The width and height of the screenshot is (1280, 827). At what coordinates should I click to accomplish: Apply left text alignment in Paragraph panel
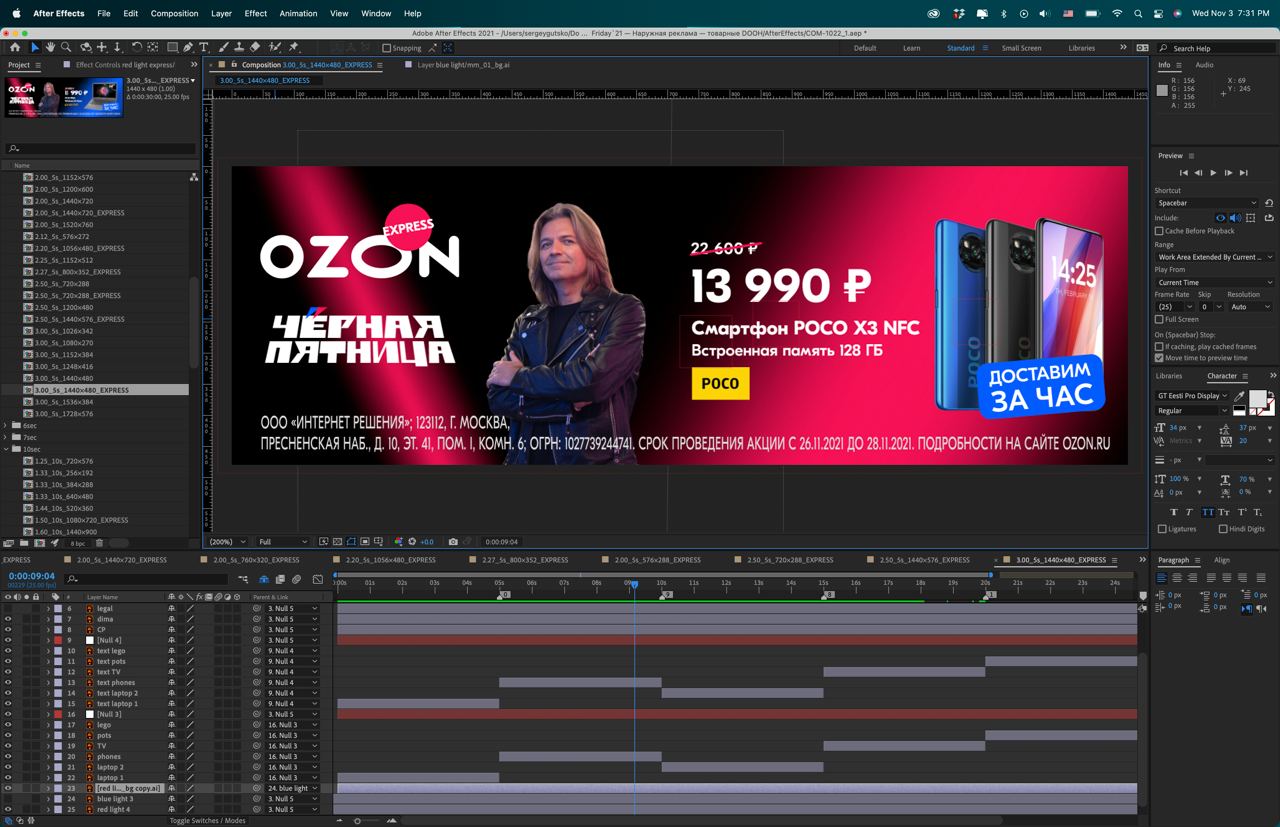[1162, 577]
